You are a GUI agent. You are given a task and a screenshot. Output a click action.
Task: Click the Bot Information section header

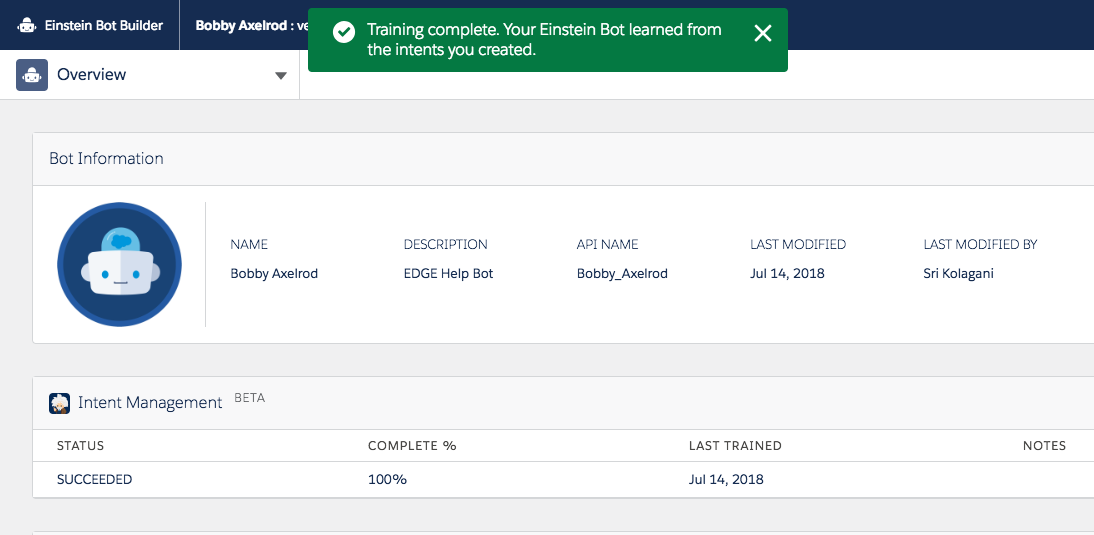pyautogui.click(x=106, y=158)
